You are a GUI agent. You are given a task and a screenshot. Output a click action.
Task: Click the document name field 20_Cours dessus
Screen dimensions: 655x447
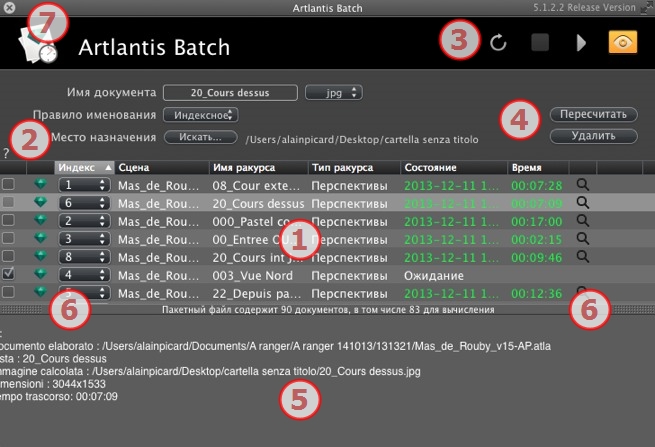(230, 93)
